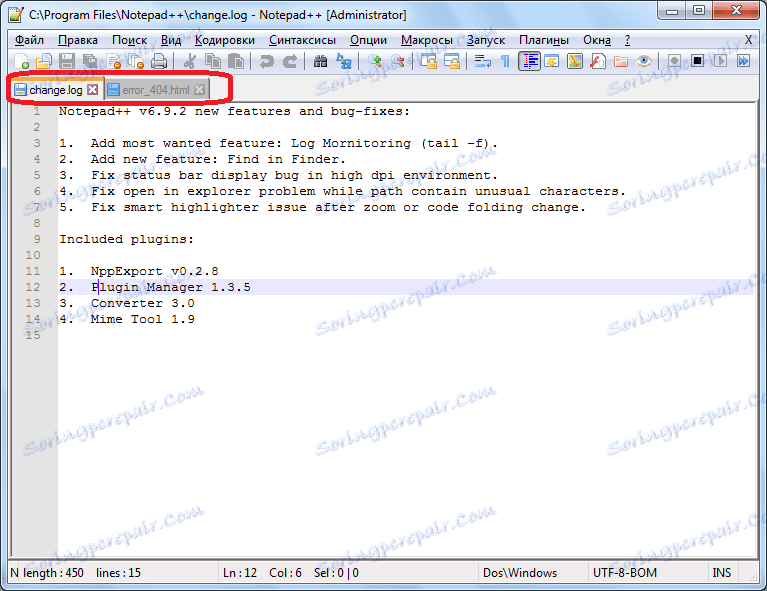
Task: Open the Файл menu
Action: click(x=29, y=40)
